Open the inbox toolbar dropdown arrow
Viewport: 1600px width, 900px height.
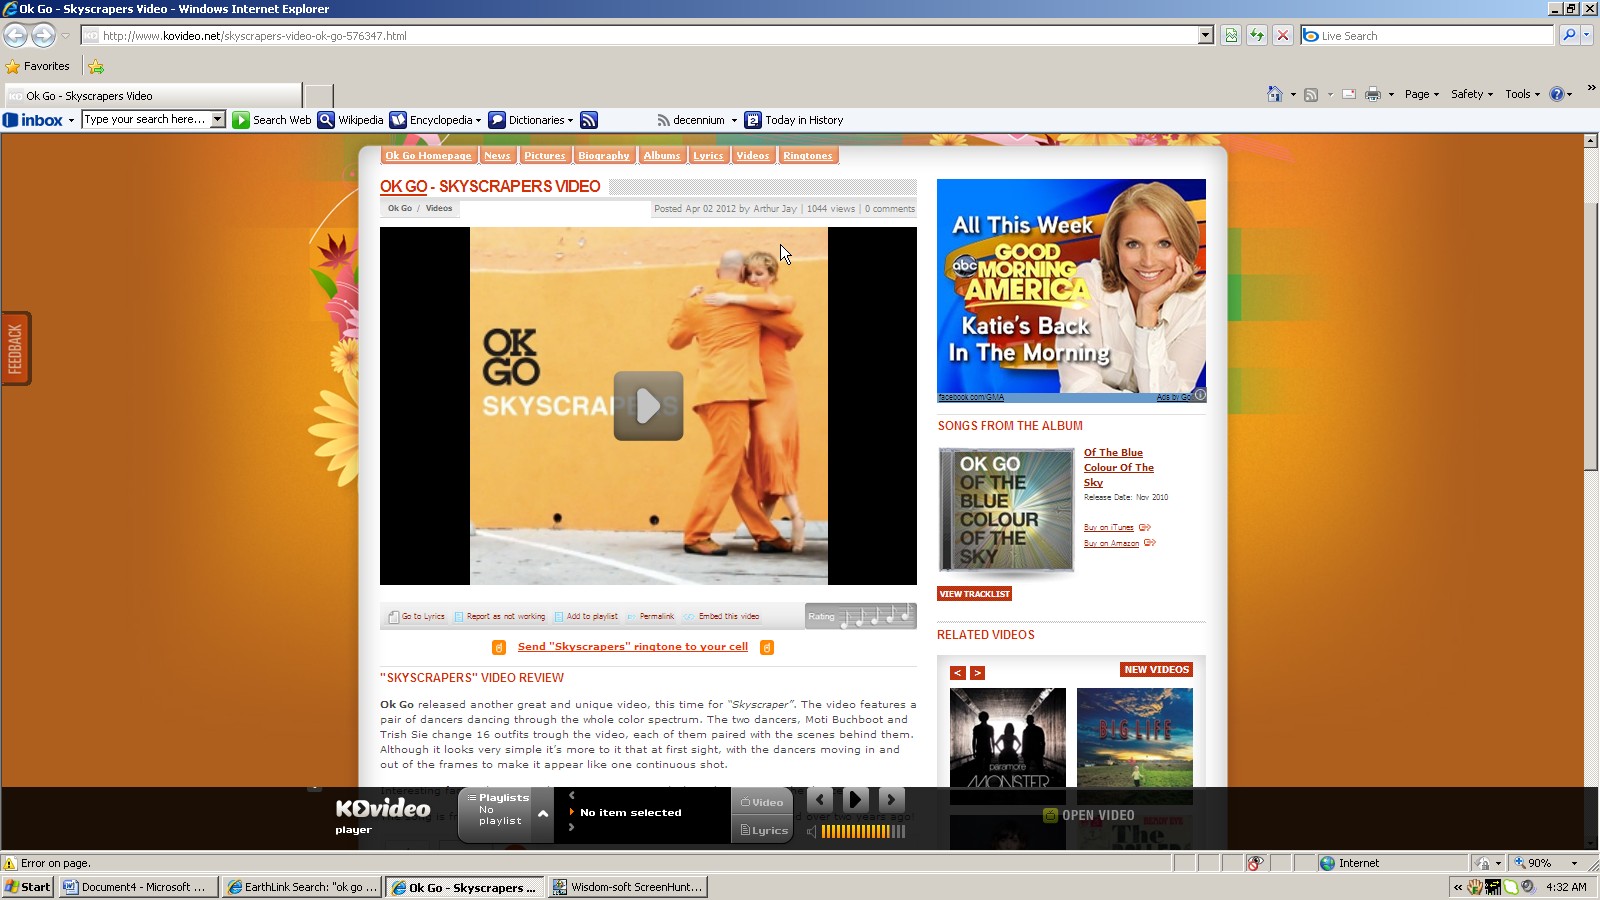tap(71, 120)
